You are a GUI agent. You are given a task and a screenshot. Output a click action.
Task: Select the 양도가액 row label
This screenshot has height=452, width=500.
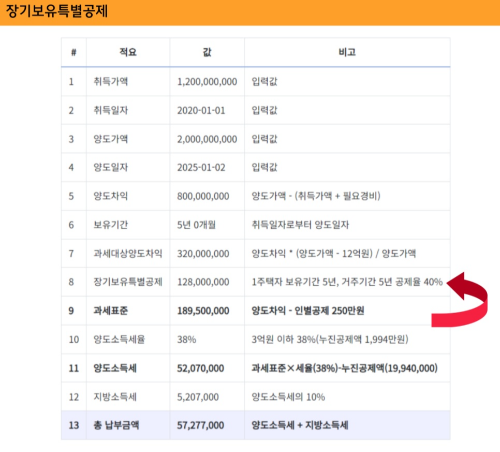click(111, 139)
